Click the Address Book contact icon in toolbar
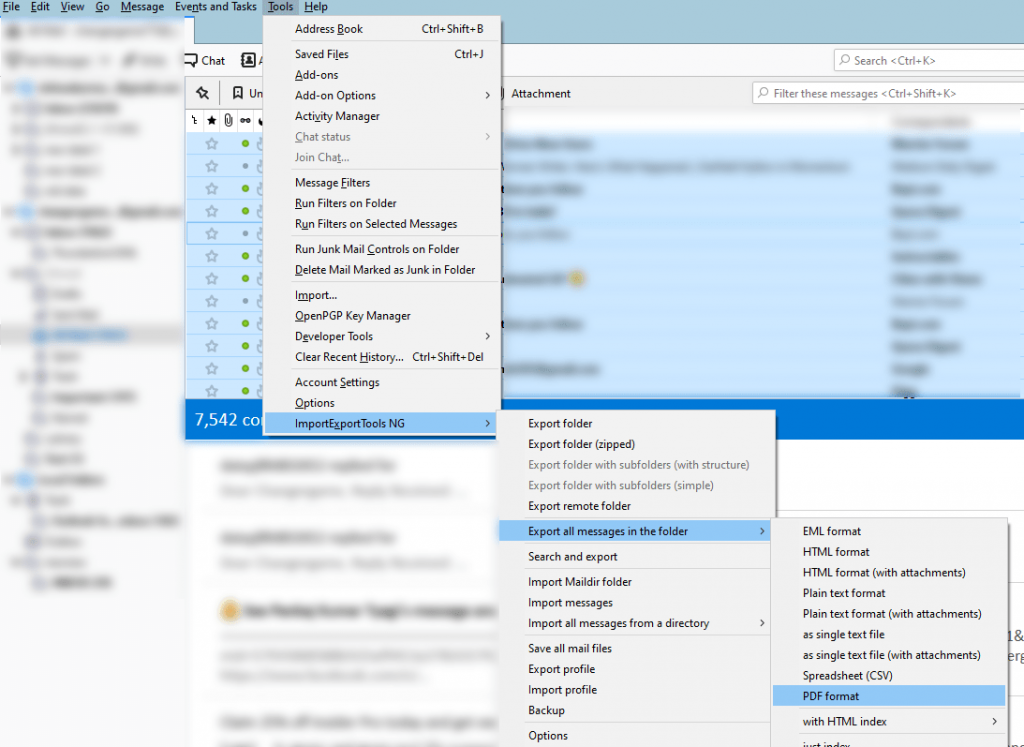Screen dimensions: 1024x747 [248, 60]
